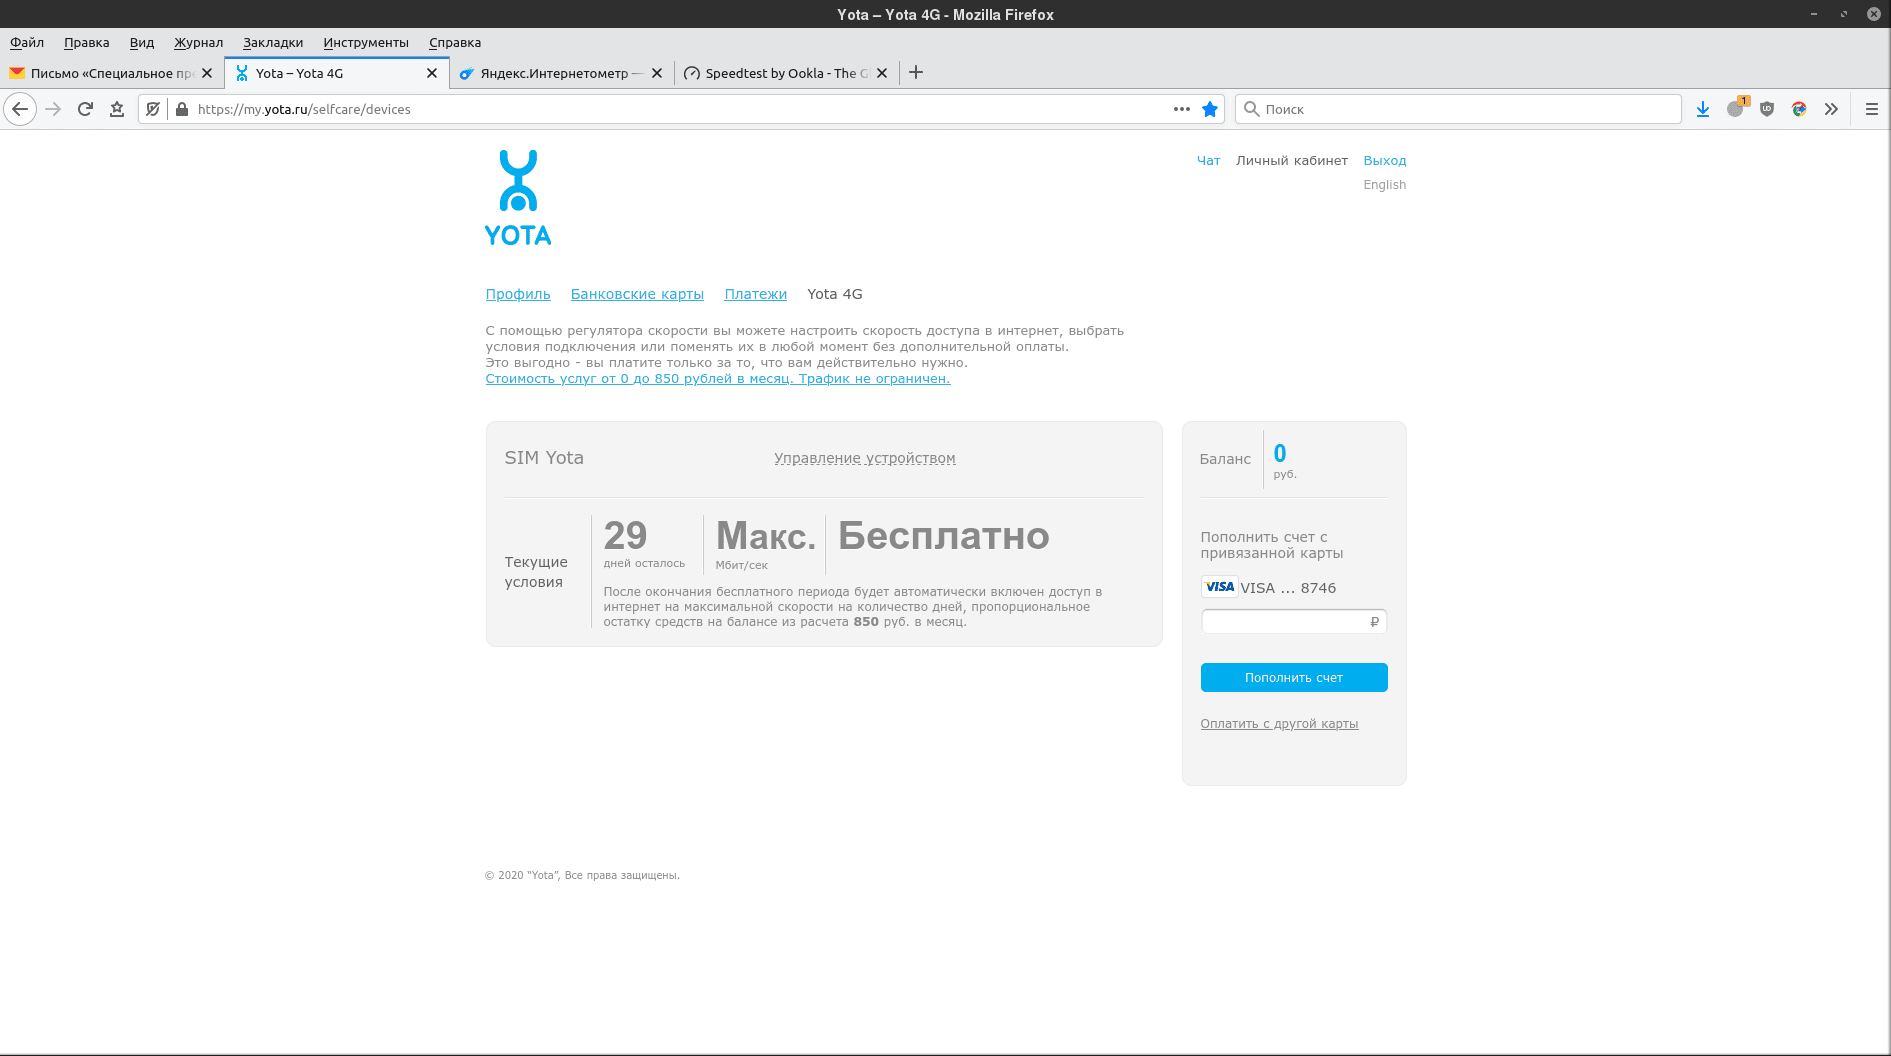The image size is (1891, 1056).
Task: Close the Письмо mail tab
Action: [x=207, y=73]
